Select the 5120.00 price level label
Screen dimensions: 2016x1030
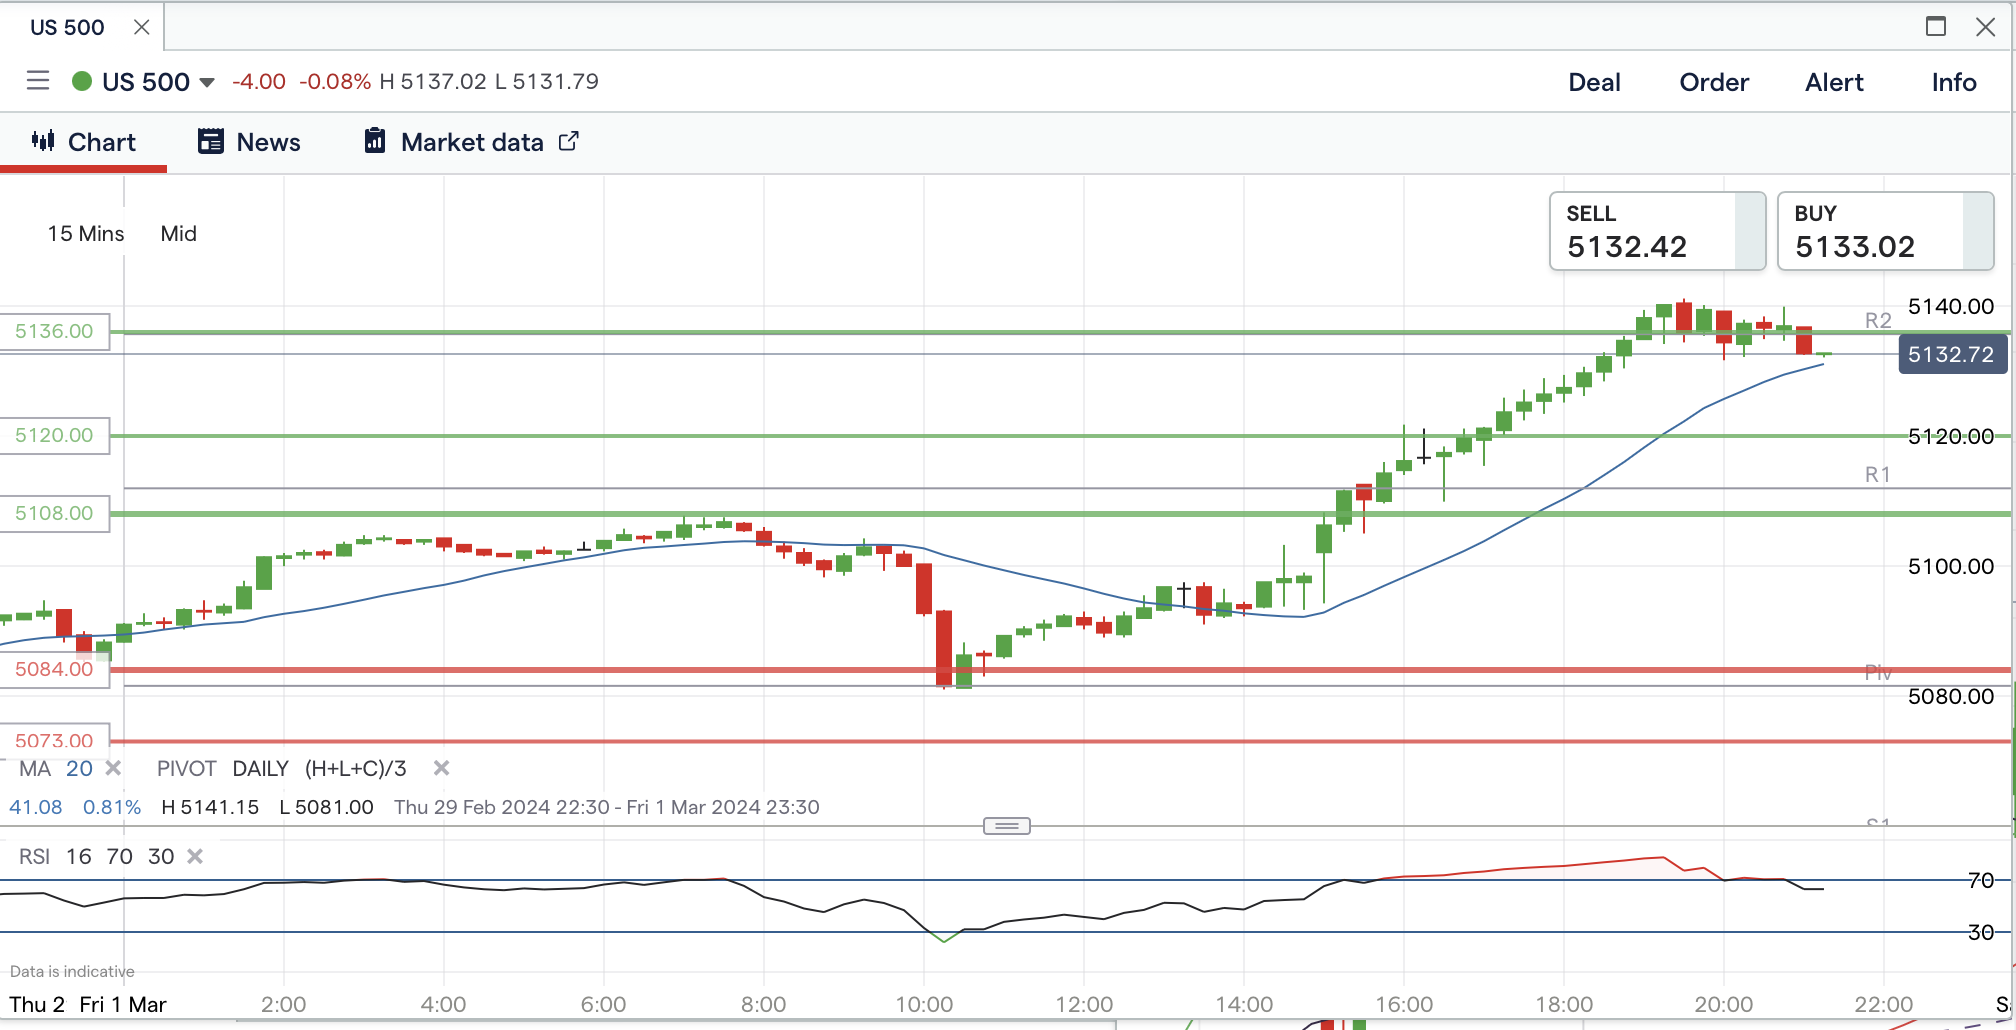(54, 435)
